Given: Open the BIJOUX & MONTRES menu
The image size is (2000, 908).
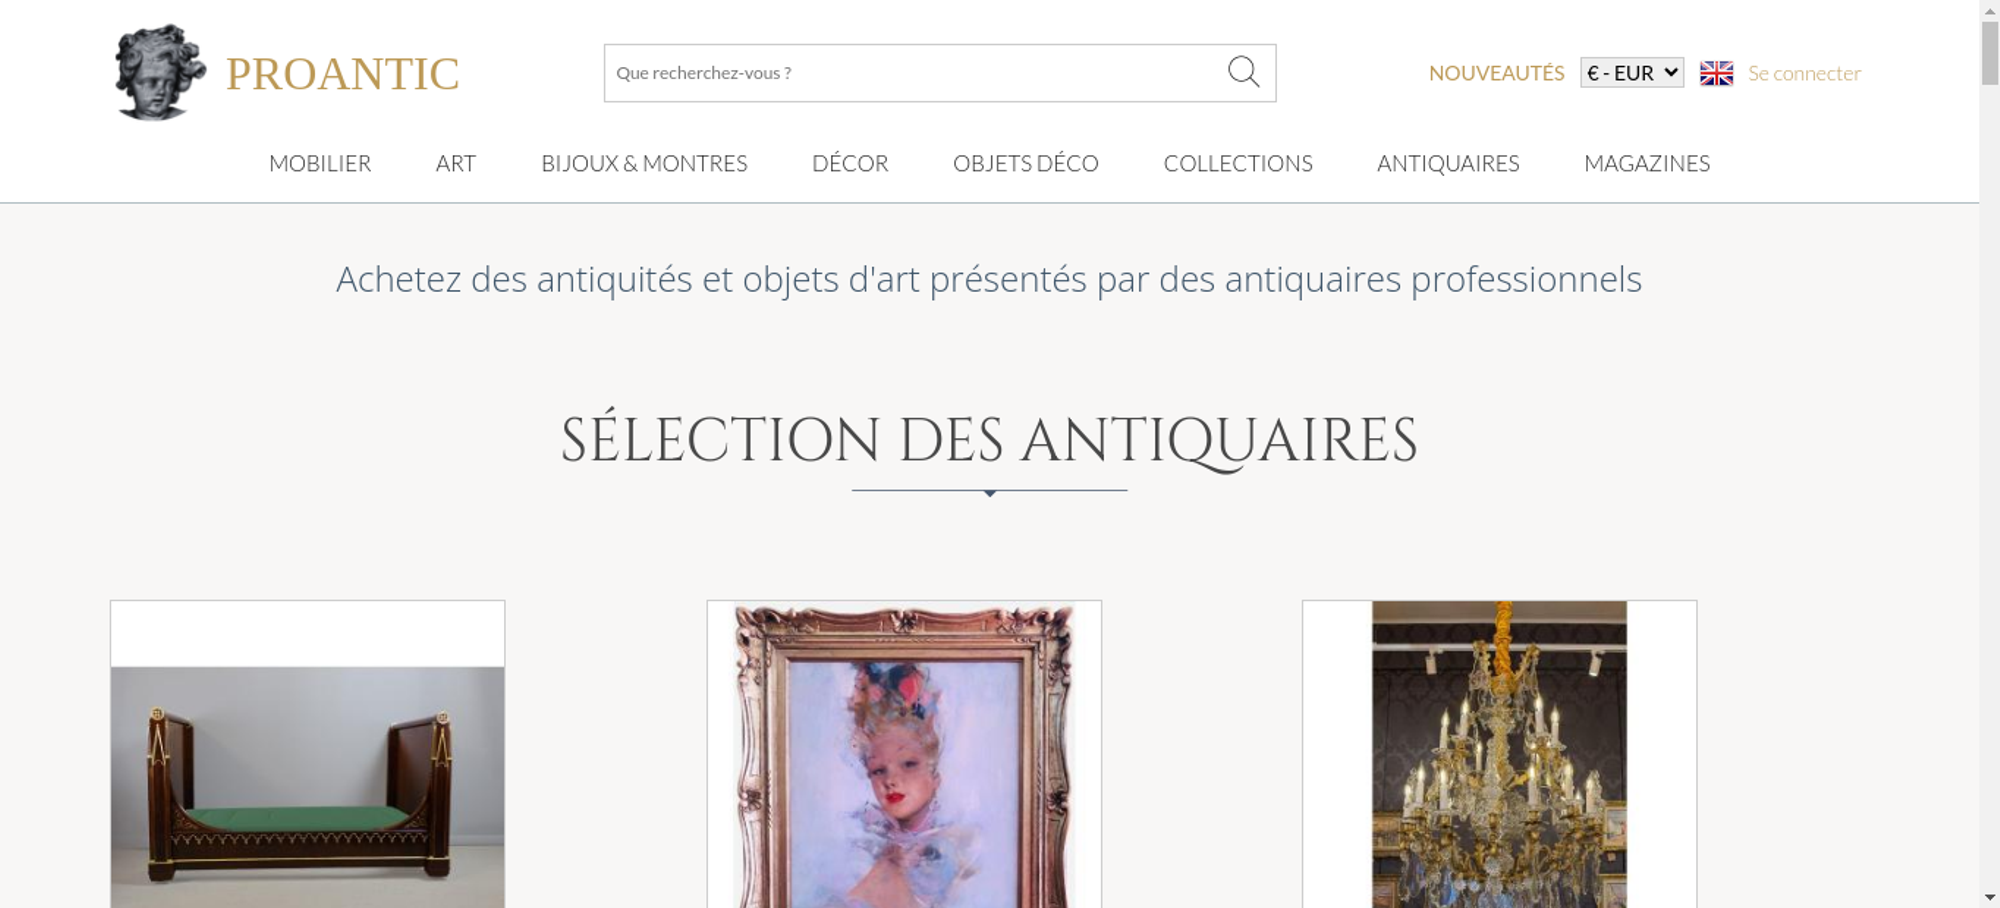Looking at the screenshot, I should pos(644,163).
